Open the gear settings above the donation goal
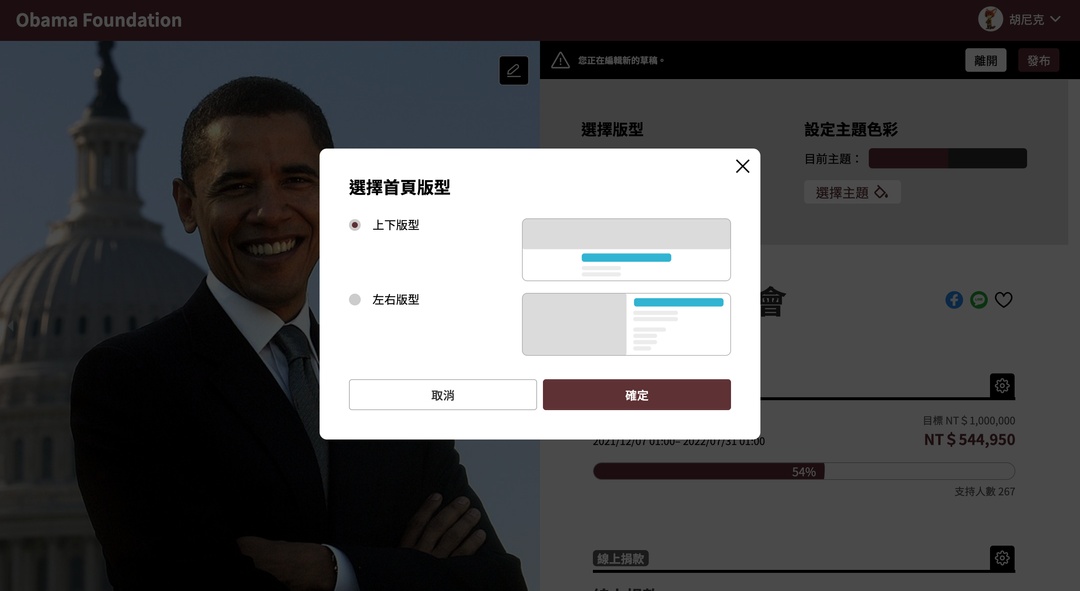This screenshot has width=1080, height=591. pos(1002,386)
